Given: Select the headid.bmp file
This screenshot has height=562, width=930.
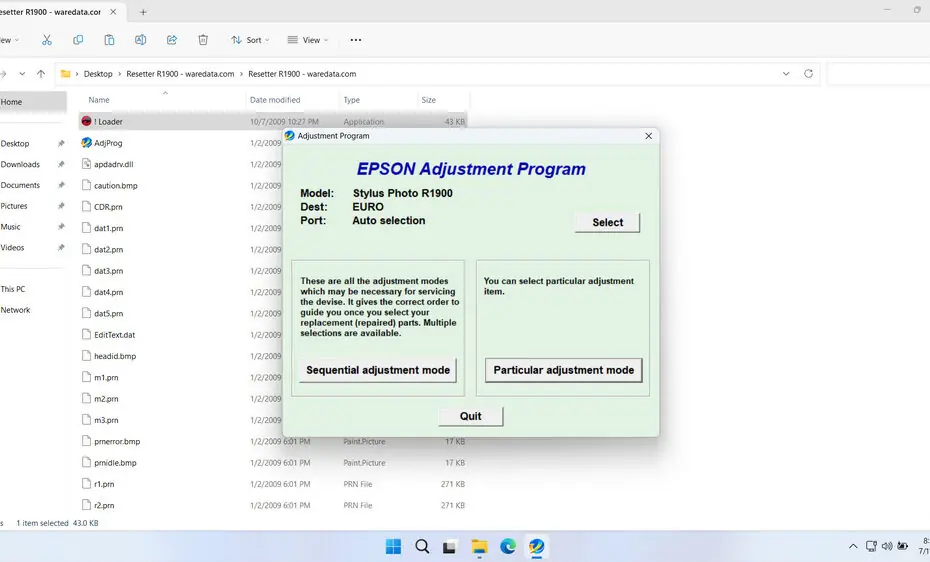Looking at the screenshot, I should pos(115,356).
